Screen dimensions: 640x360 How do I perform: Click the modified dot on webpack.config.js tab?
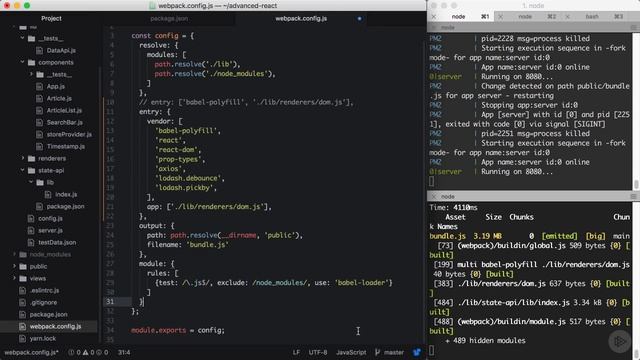359,18
